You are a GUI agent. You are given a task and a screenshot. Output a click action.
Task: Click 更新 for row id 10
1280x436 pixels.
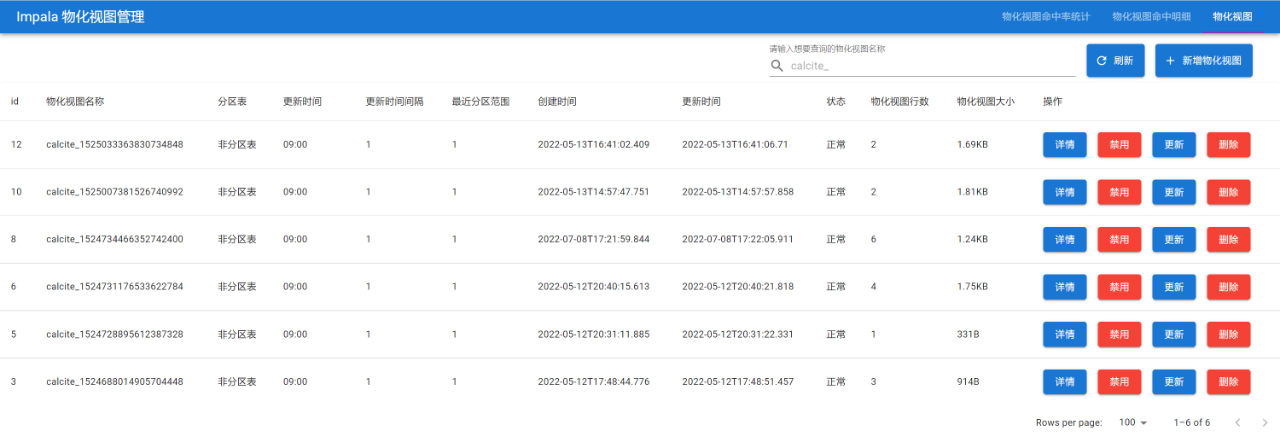pyautogui.click(x=1174, y=192)
